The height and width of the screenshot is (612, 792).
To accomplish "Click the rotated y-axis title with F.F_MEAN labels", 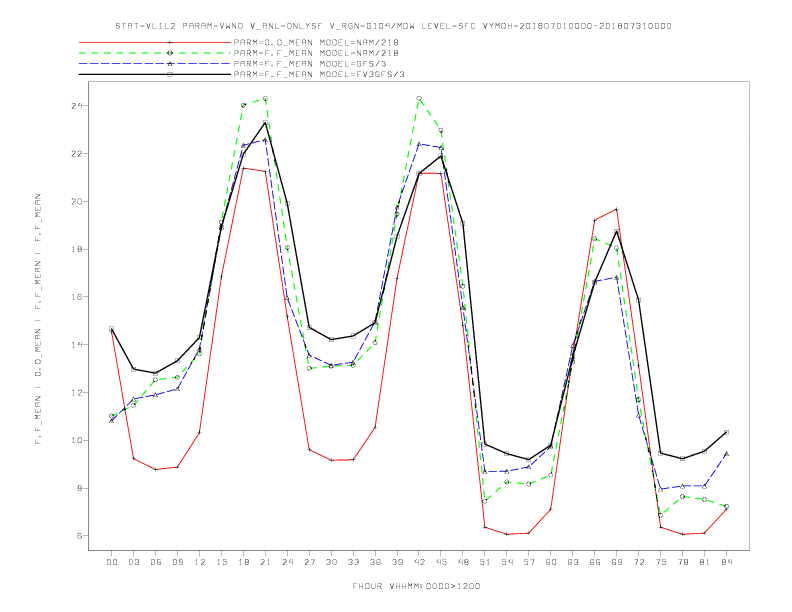I will 38,319.
